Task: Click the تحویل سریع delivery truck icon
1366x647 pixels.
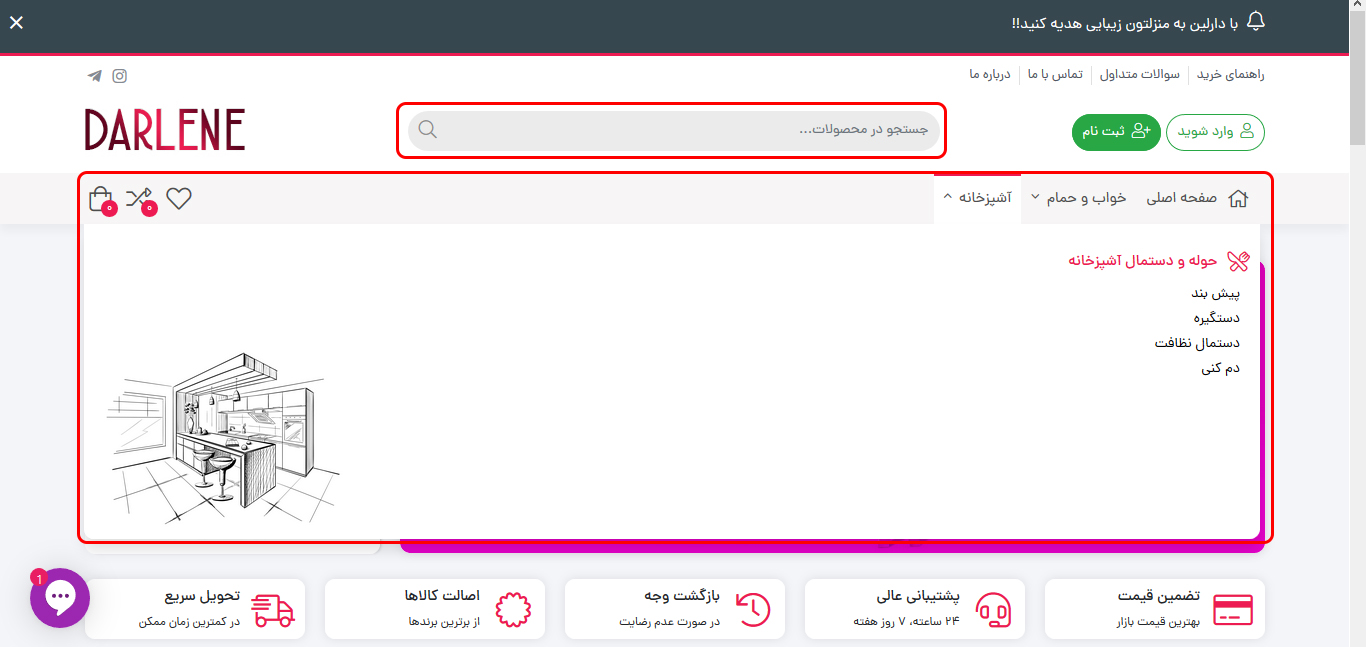Action: click(271, 608)
